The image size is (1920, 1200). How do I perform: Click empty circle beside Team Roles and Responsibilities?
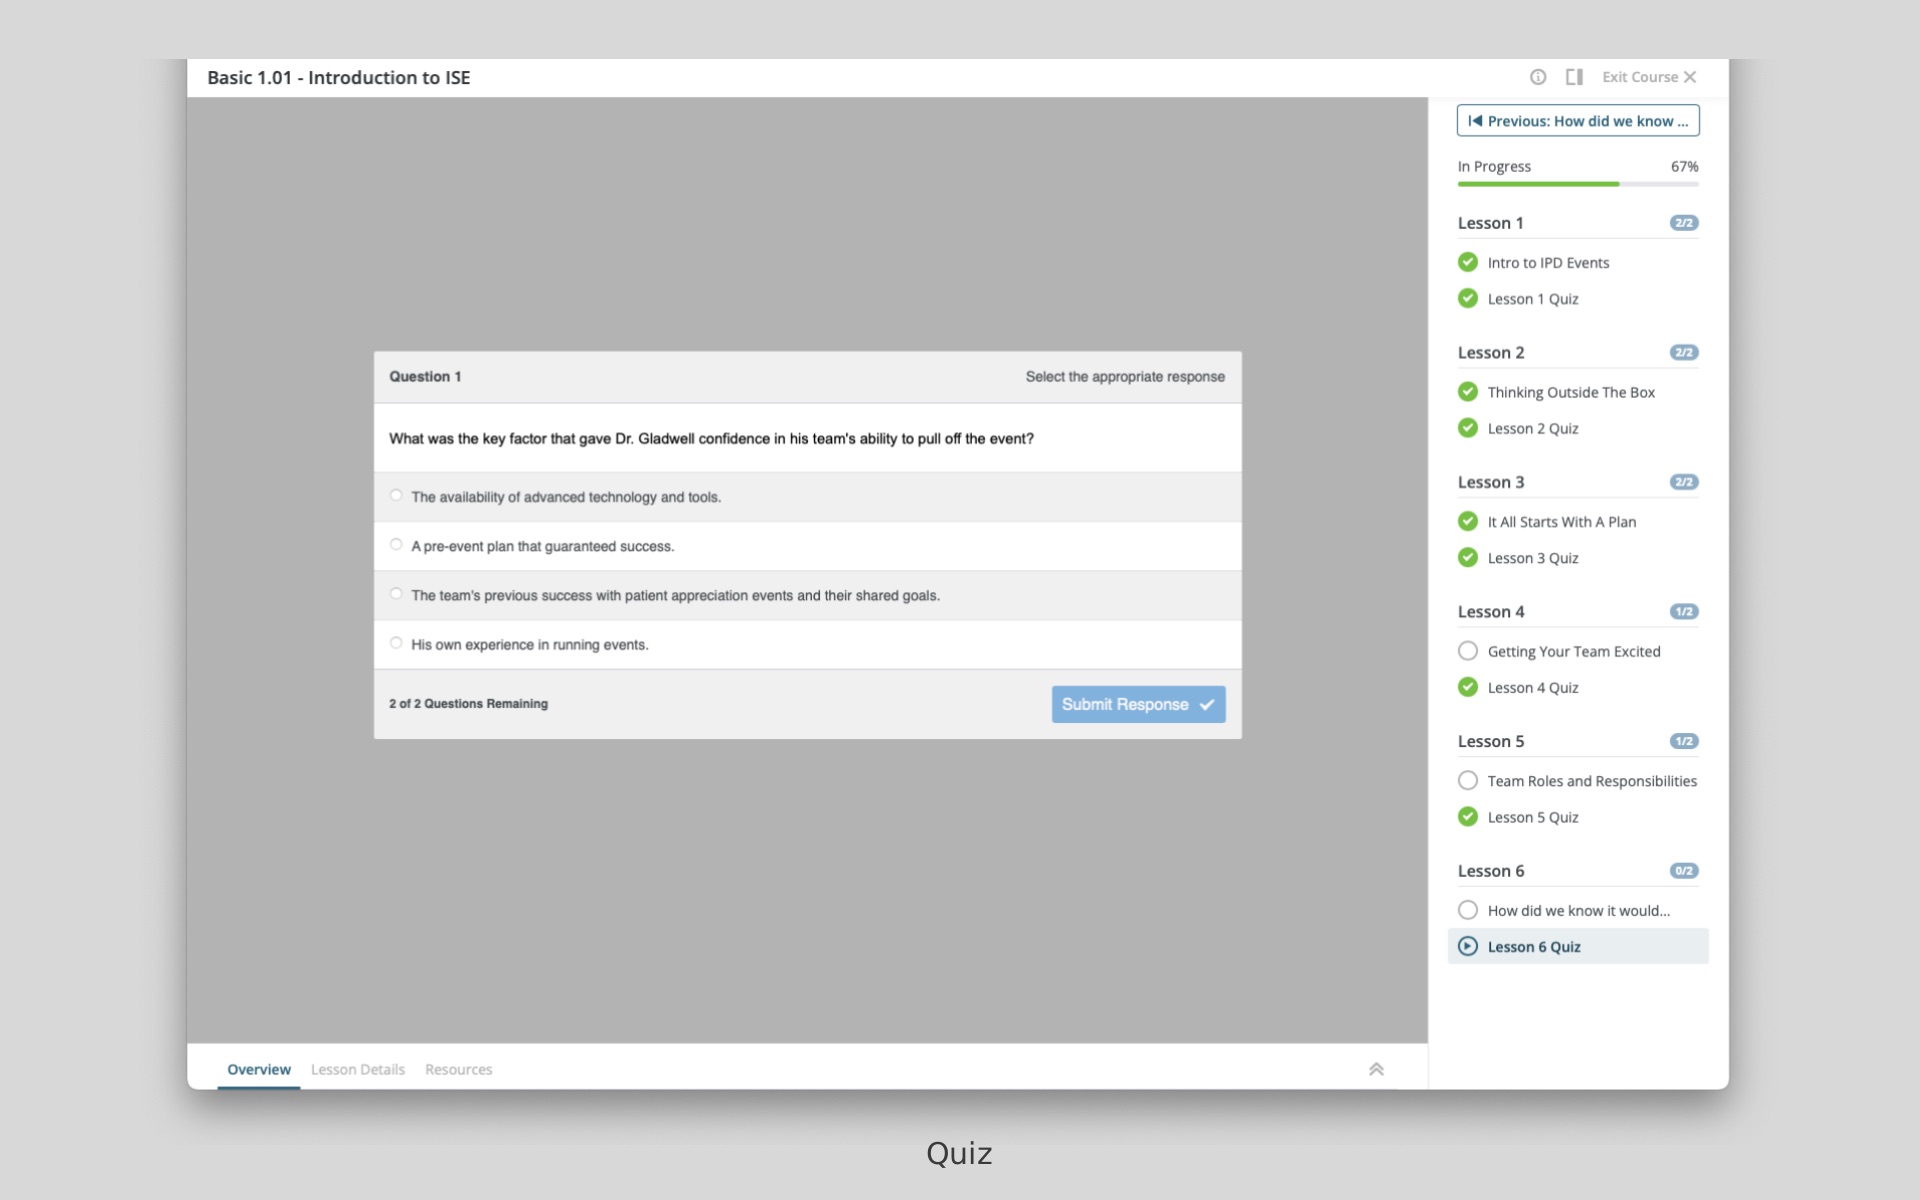pos(1468,781)
